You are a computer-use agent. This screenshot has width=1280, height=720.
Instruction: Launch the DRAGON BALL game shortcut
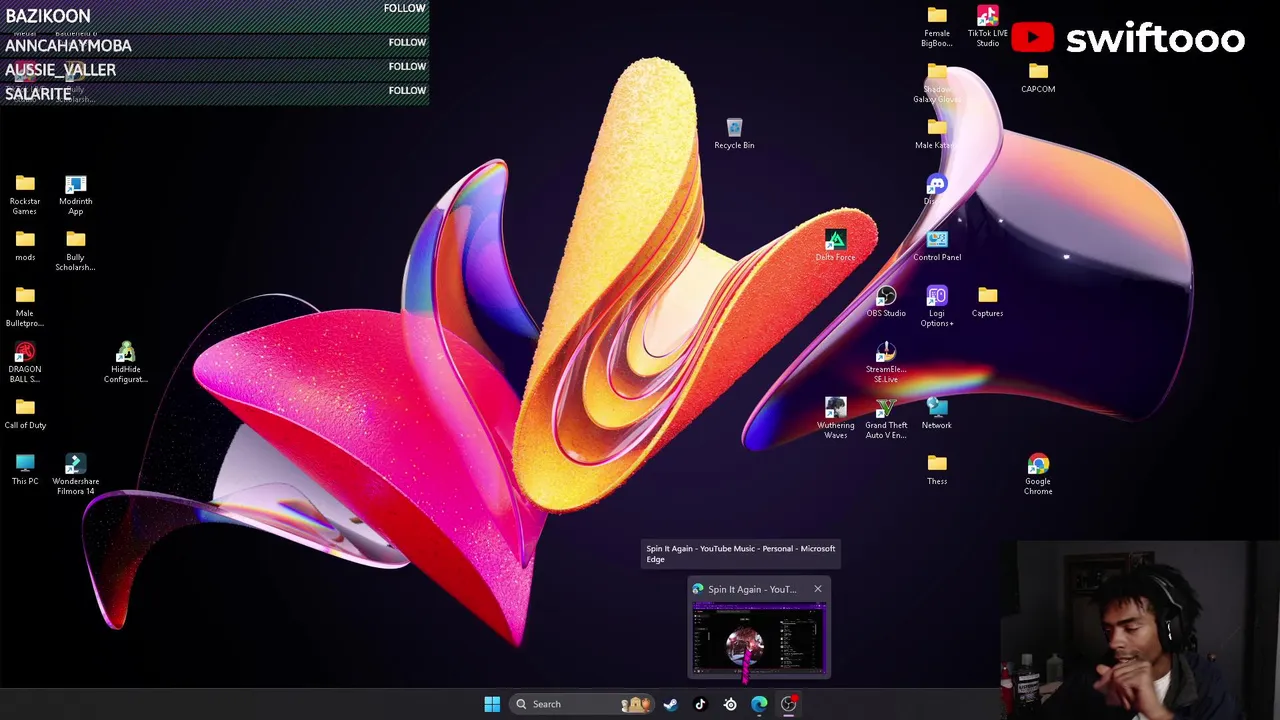[25, 362]
